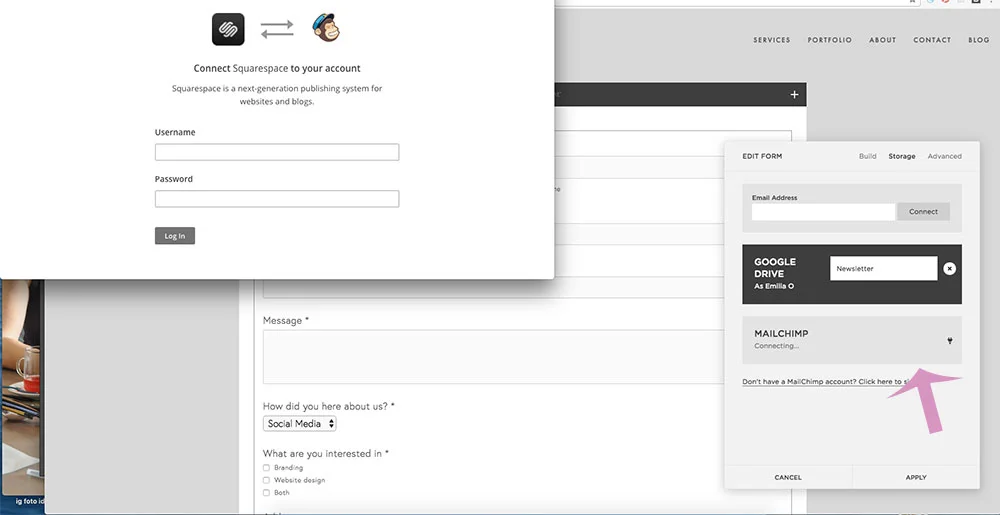Switch to the Build tab
This screenshot has width=1000, height=515.
tap(867, 156)
